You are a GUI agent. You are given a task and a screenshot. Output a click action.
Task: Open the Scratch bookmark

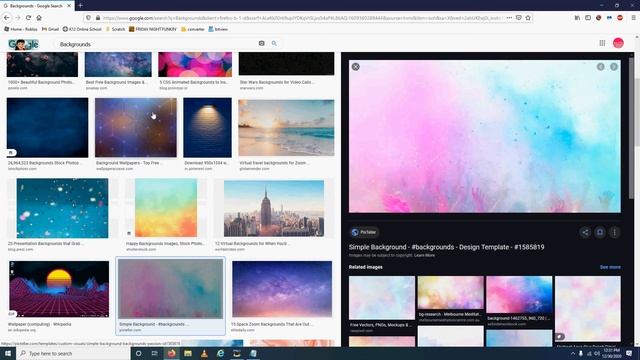116,29
